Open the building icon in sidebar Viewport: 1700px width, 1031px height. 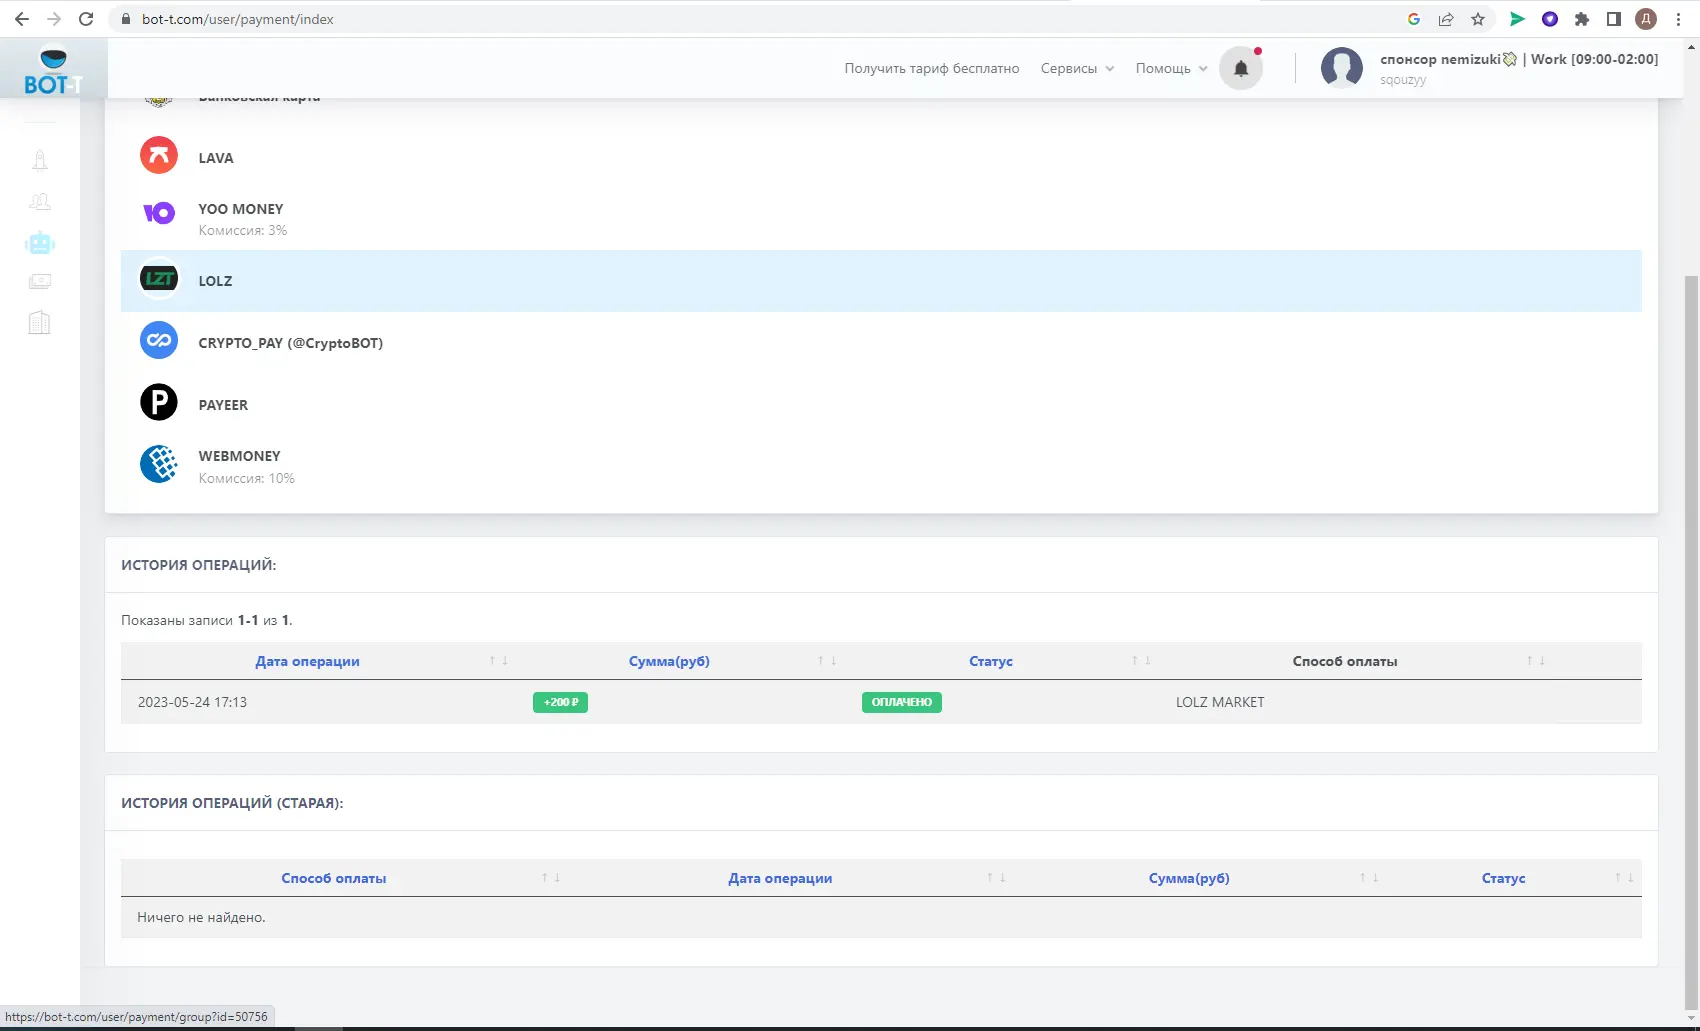point(40,323)
